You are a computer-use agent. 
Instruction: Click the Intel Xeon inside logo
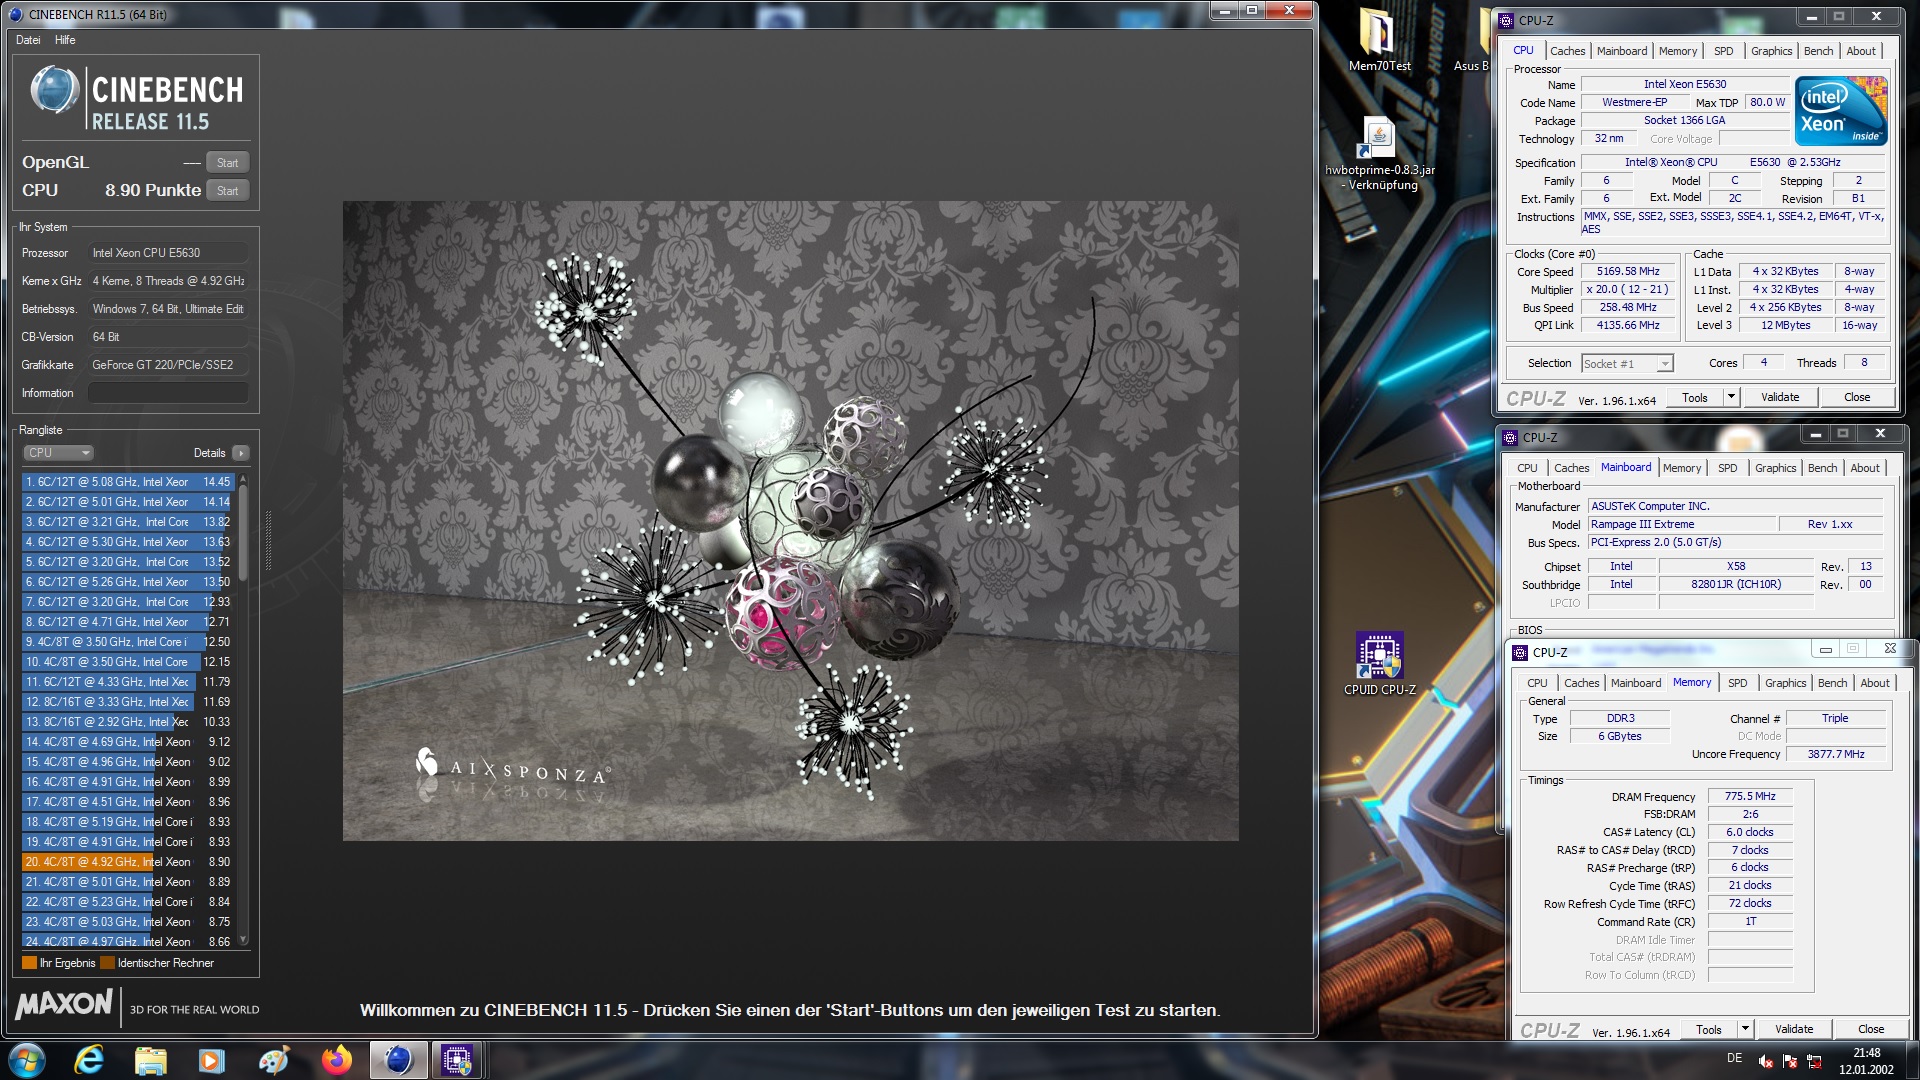[x=1841, y=111]
